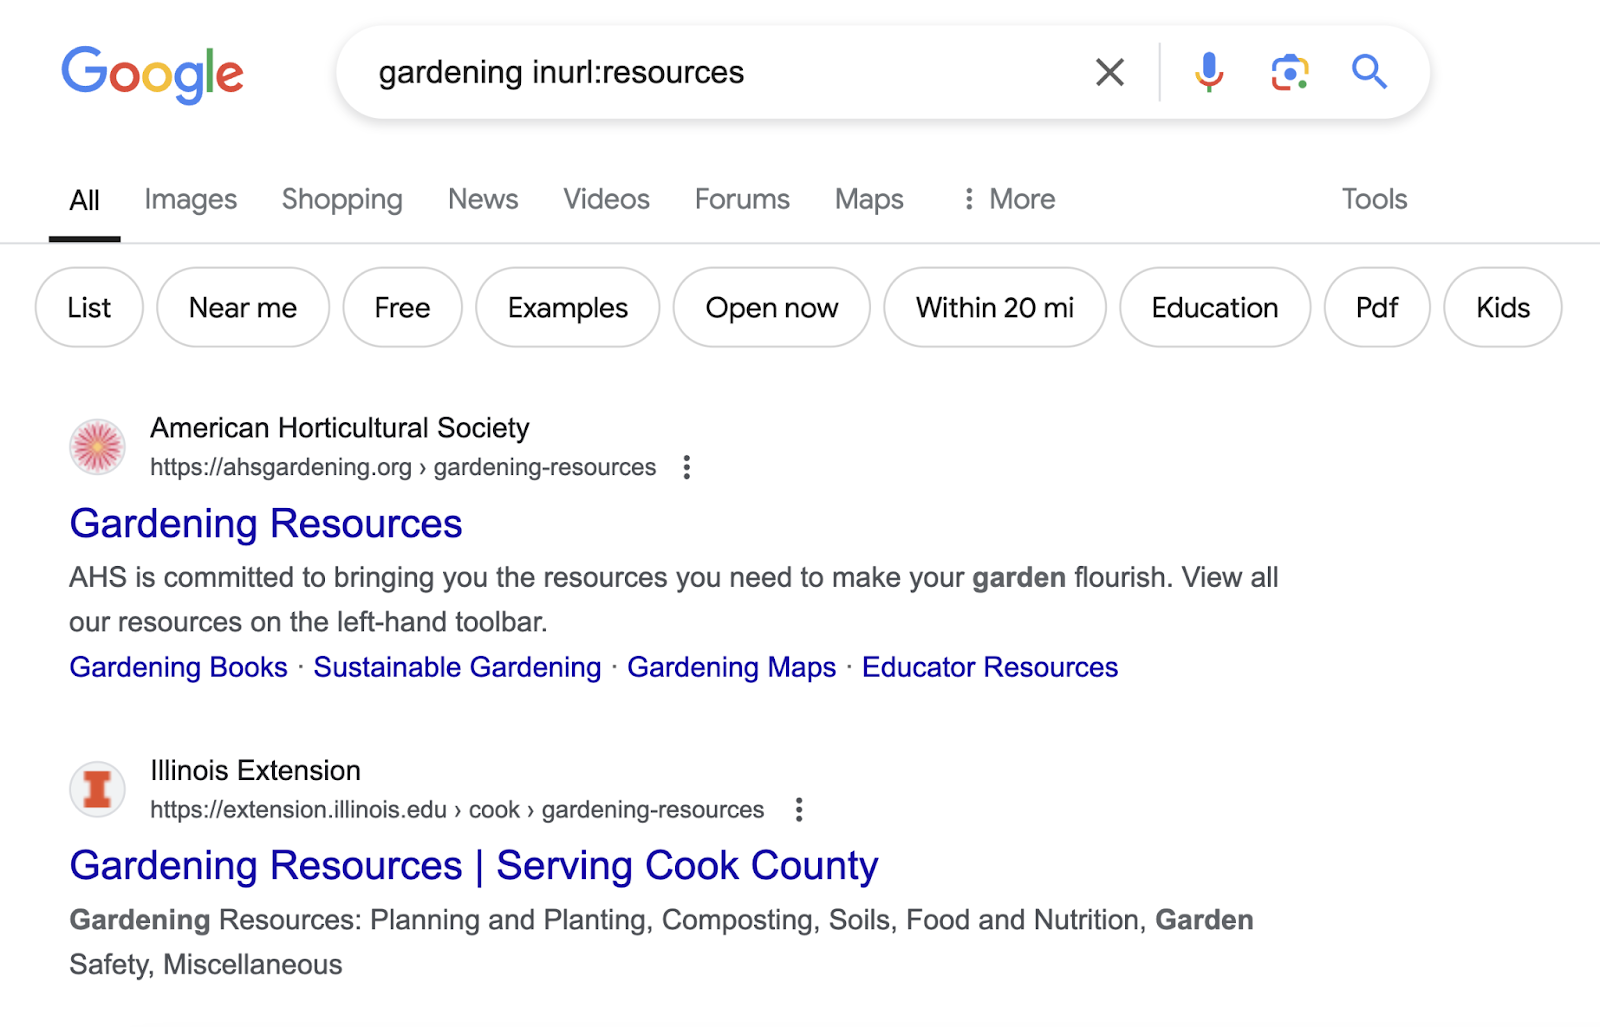
Task: Enable the Pdf results filter
Action: (1376, 307)
